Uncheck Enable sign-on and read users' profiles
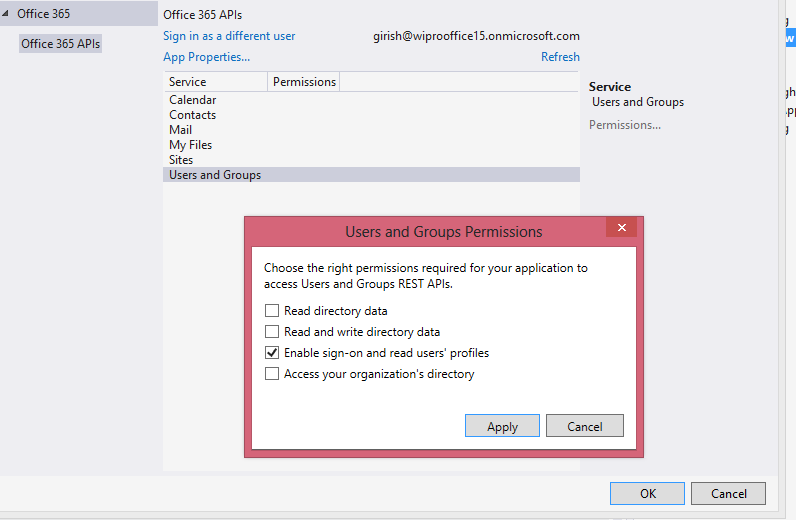 (x=272, y=353)
